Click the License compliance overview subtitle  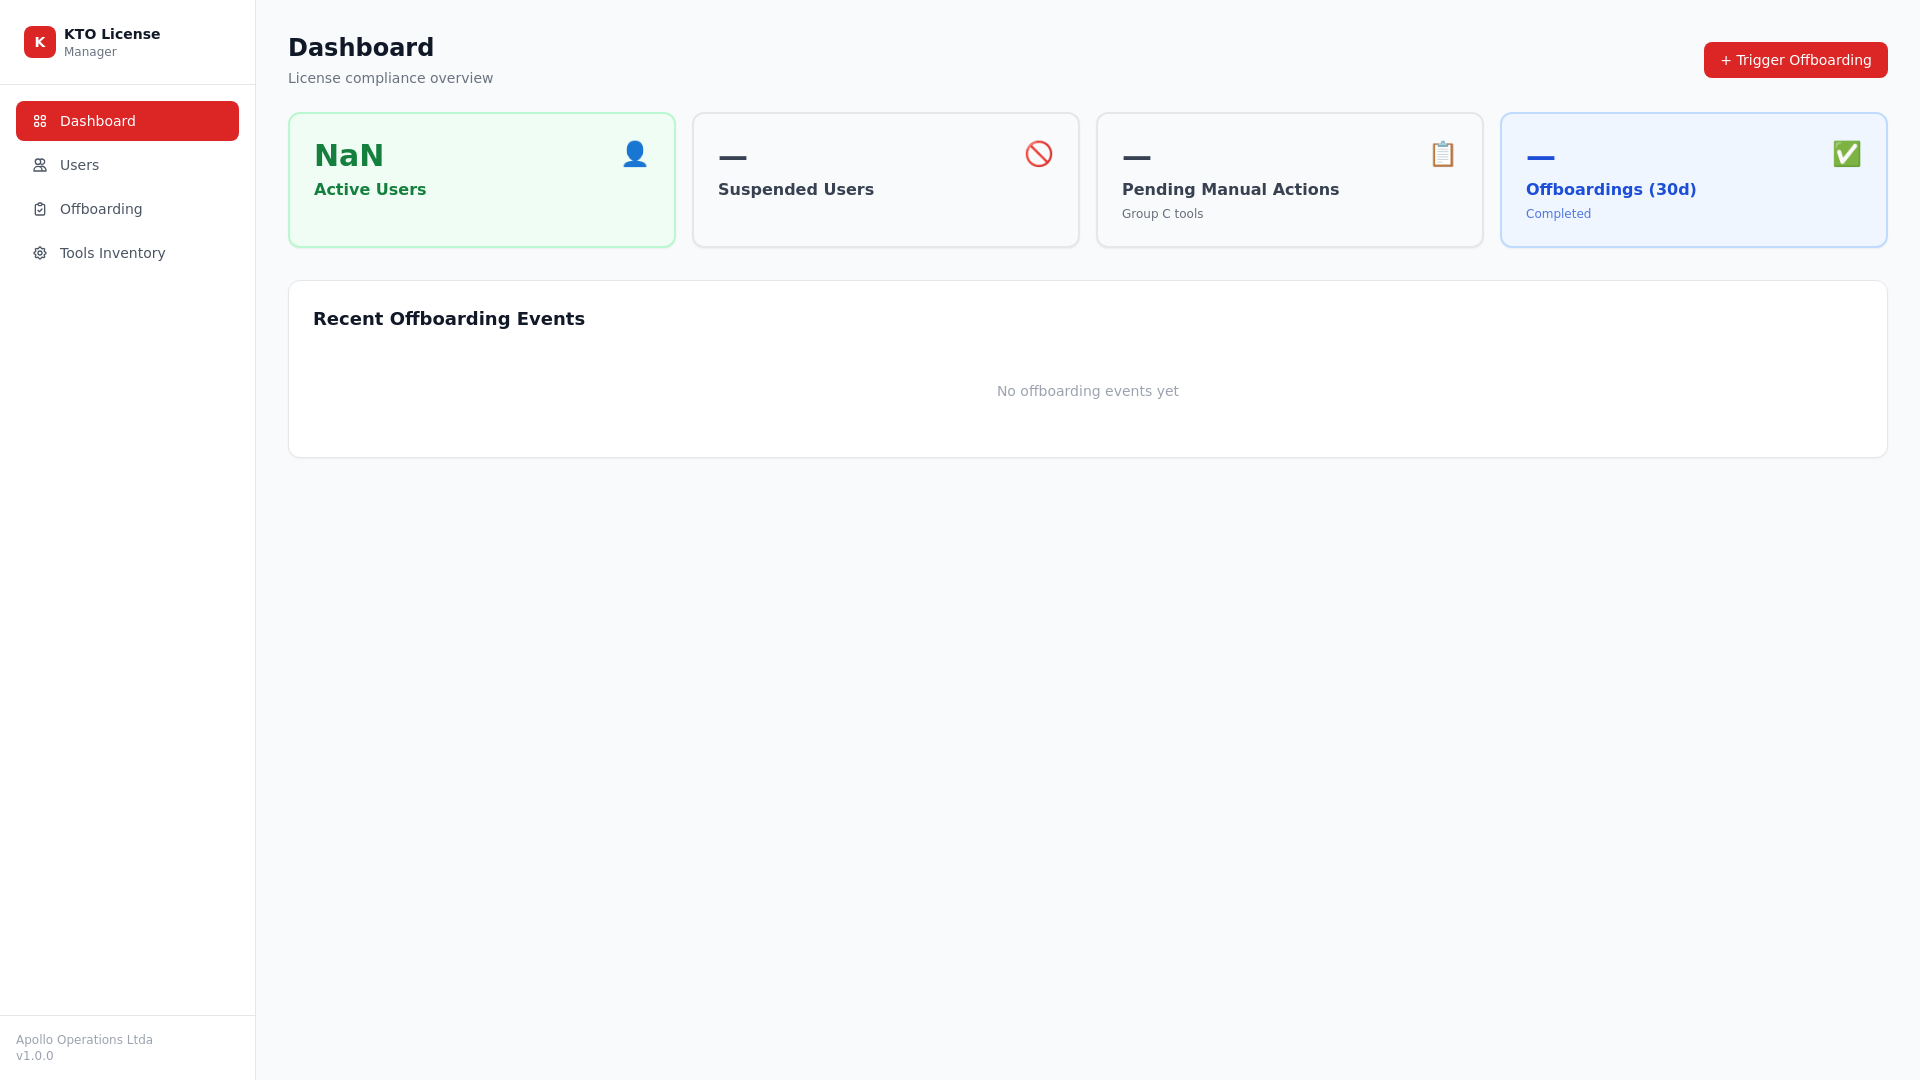[x=390, y=78]
